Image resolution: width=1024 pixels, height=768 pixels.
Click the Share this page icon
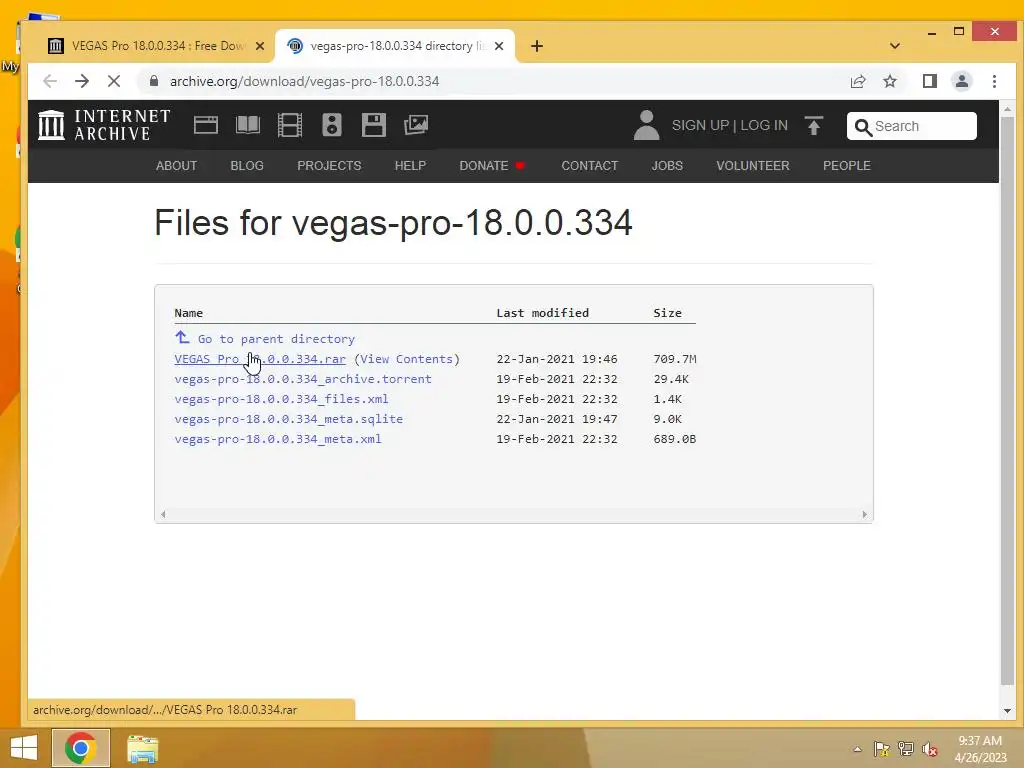857,81
